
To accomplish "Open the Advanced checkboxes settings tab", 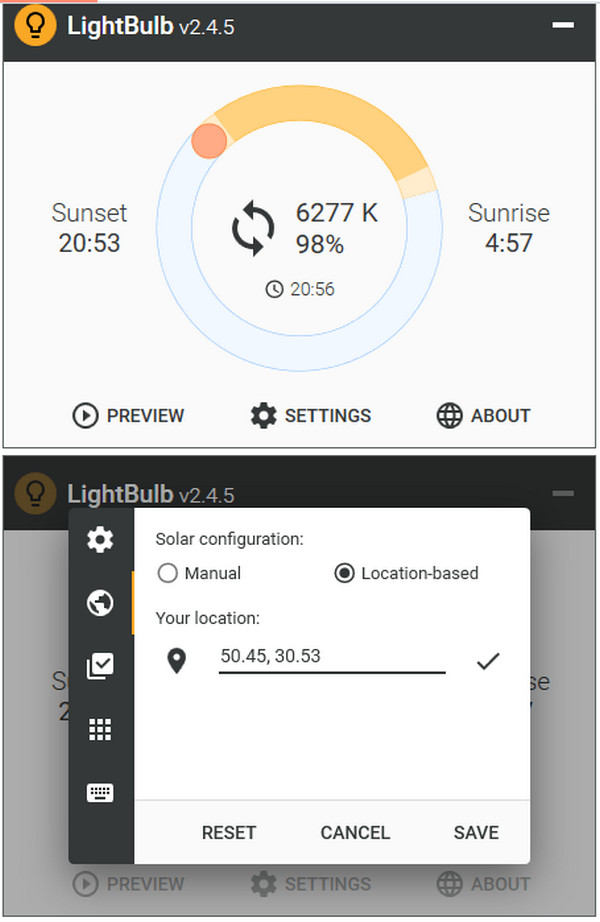I will [100, 666].
